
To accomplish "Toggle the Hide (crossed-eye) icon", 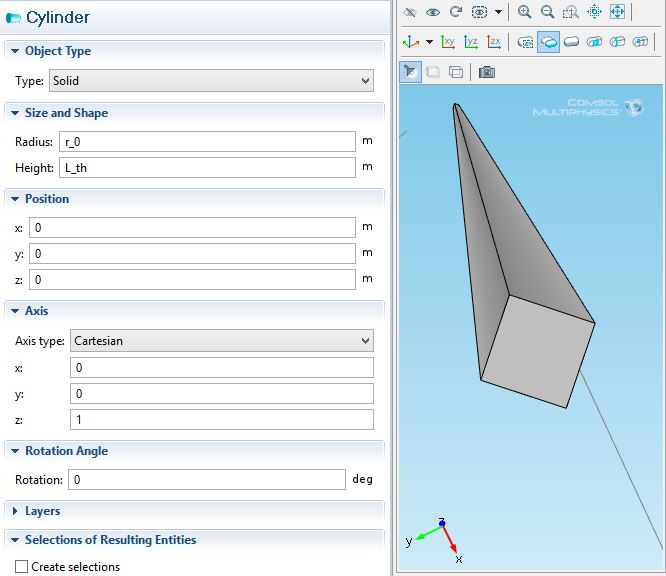I will tap(410, 12).
